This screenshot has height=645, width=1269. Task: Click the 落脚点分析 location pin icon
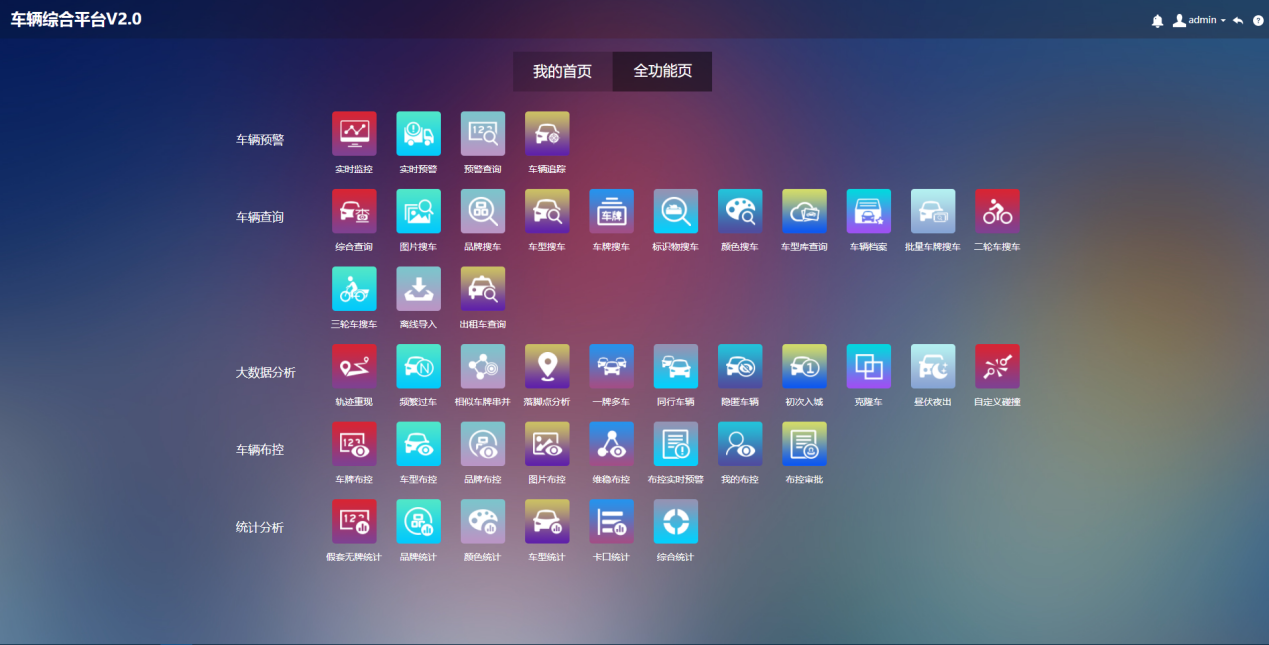click(547, 366)
